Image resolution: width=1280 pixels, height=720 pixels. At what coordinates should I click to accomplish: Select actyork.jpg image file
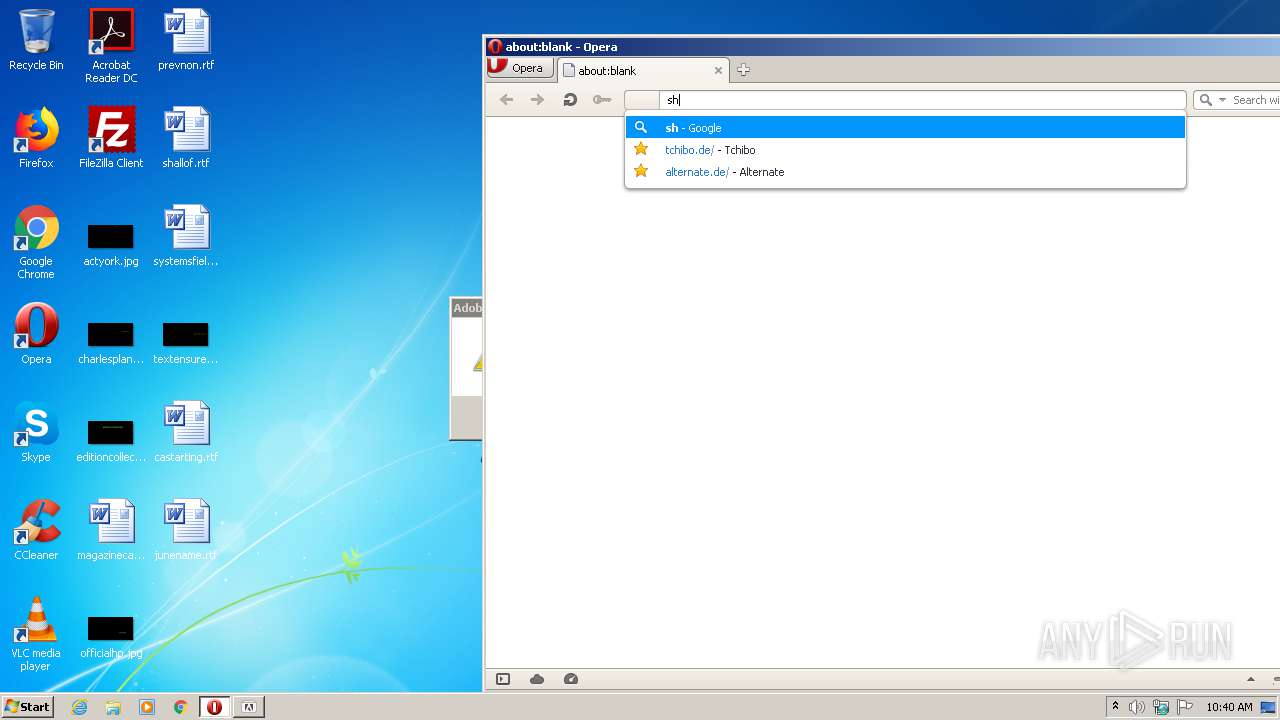point(111,245)
